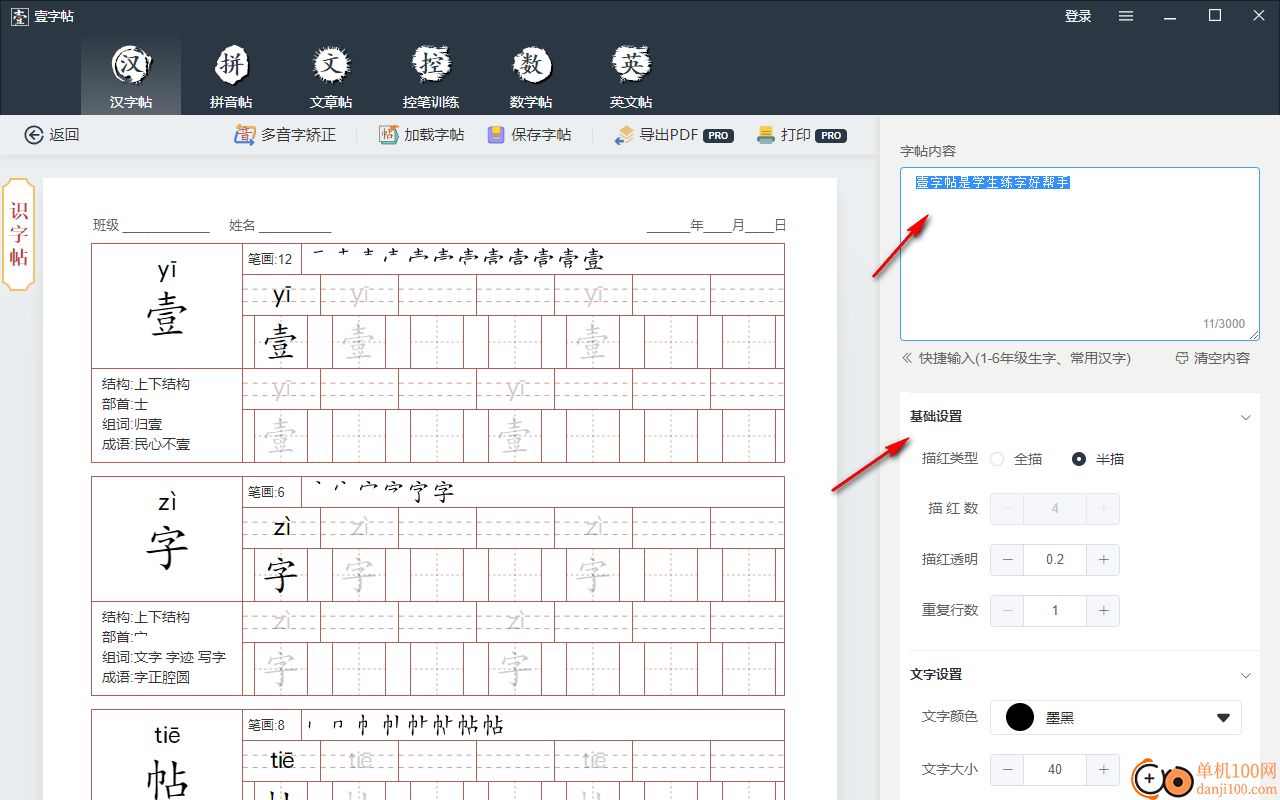The height and width of the screenshot is (800, 1280).
Task: Click the 重复行数 value field
Action: [1055, 610]
